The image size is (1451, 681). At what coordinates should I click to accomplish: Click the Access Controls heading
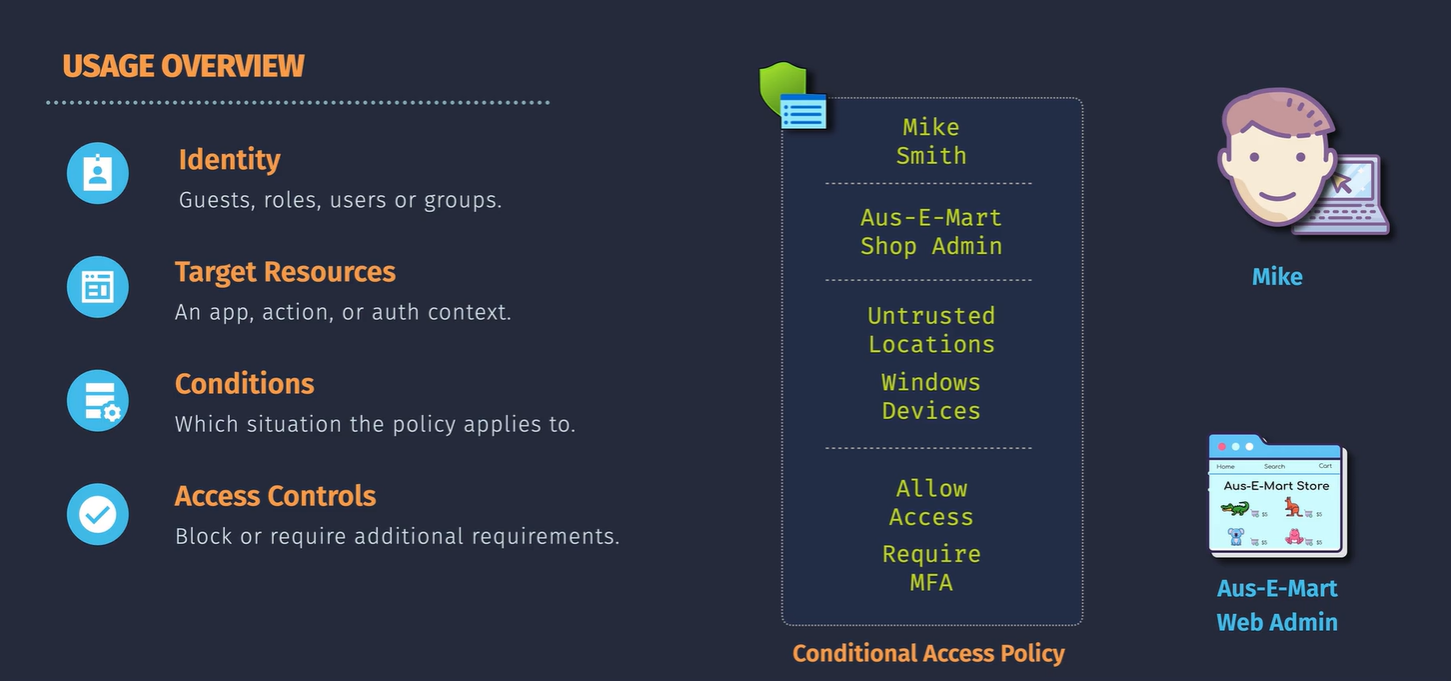click(275, 496)
